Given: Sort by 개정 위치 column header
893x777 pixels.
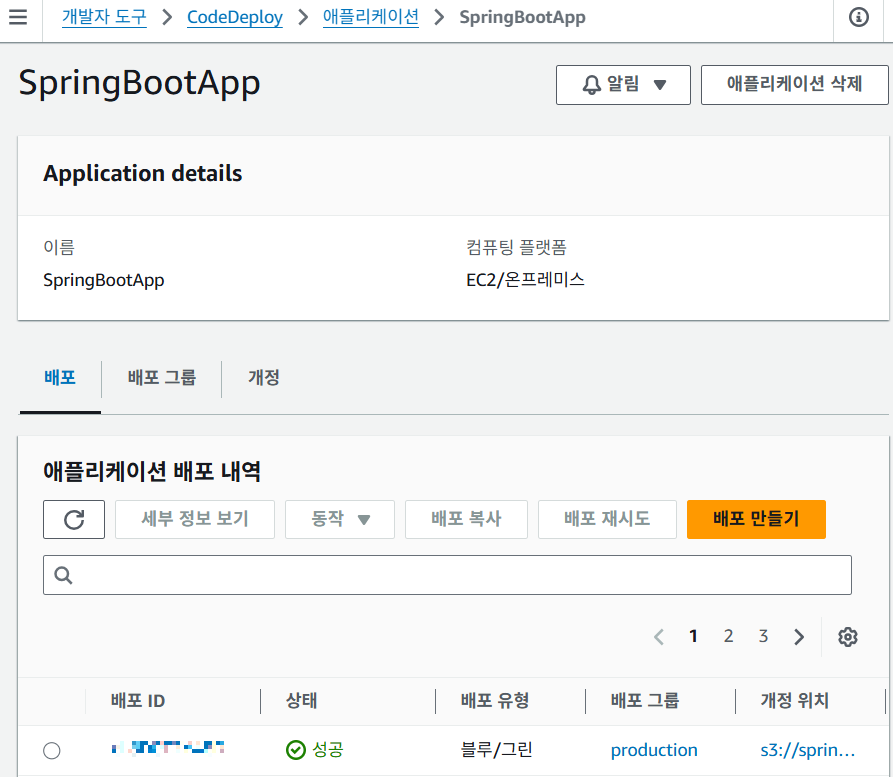Looking at the screenshot, I should coord(794,701).
